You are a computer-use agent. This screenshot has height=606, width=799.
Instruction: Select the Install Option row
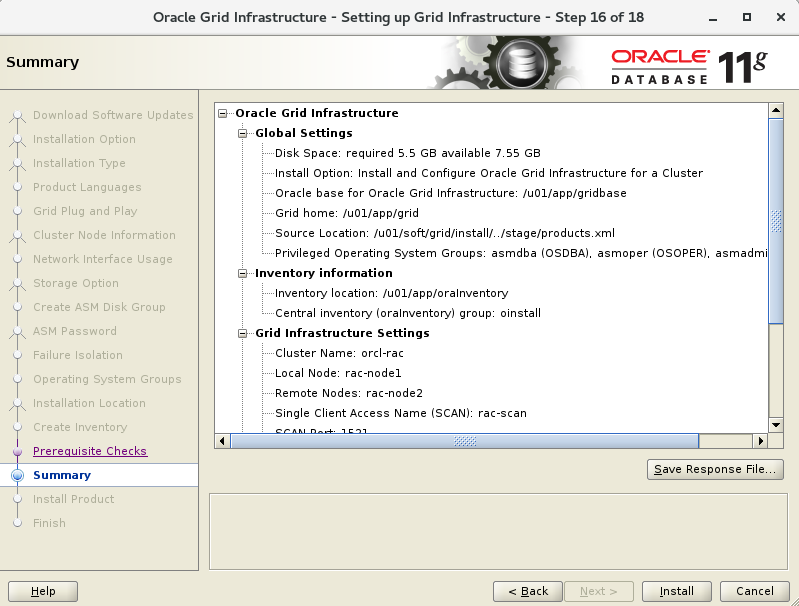(x=489, y=173)
